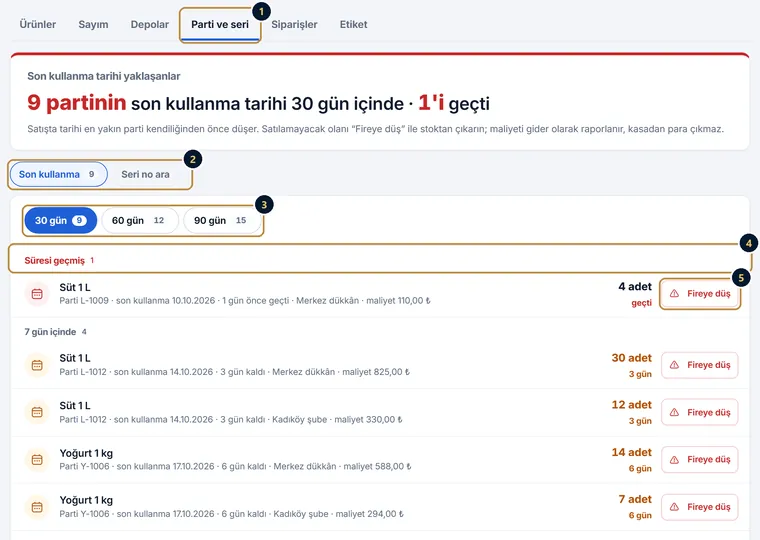This screenshot has width=760, height=540.
Task: Click the '7 adet' quantity
Action: click(635, 499)
